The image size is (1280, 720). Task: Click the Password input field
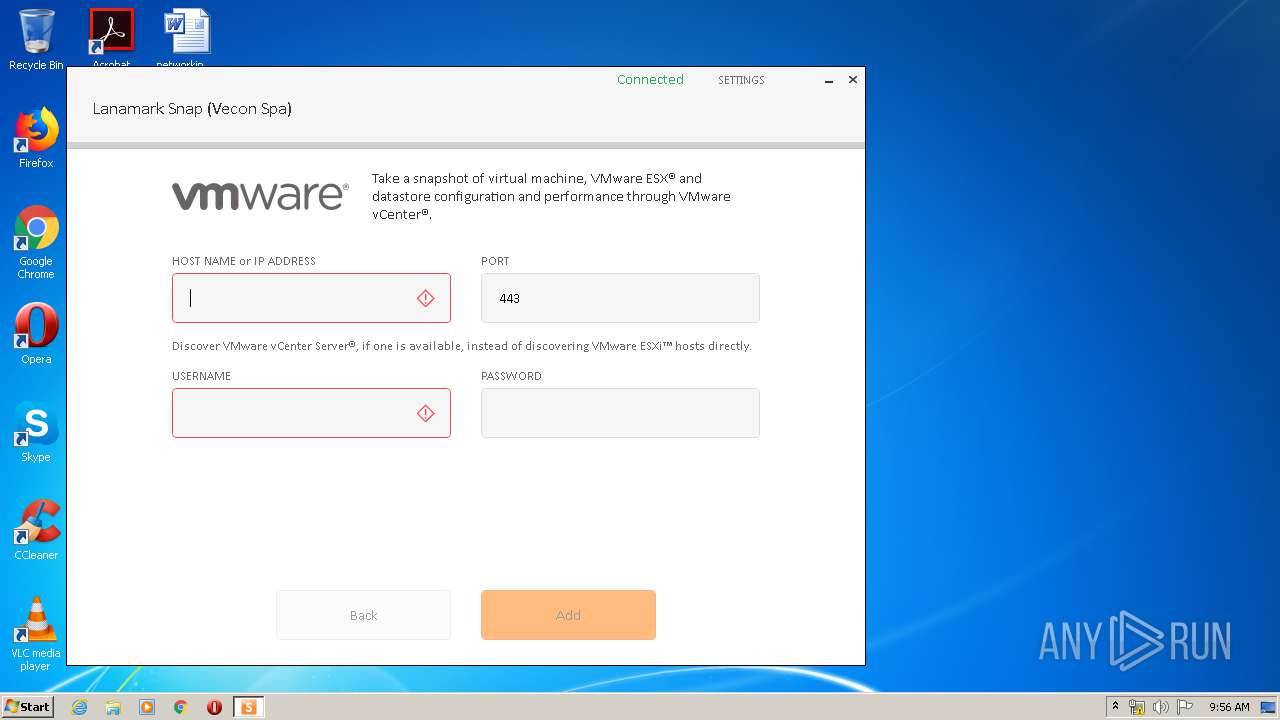(620, 413)
